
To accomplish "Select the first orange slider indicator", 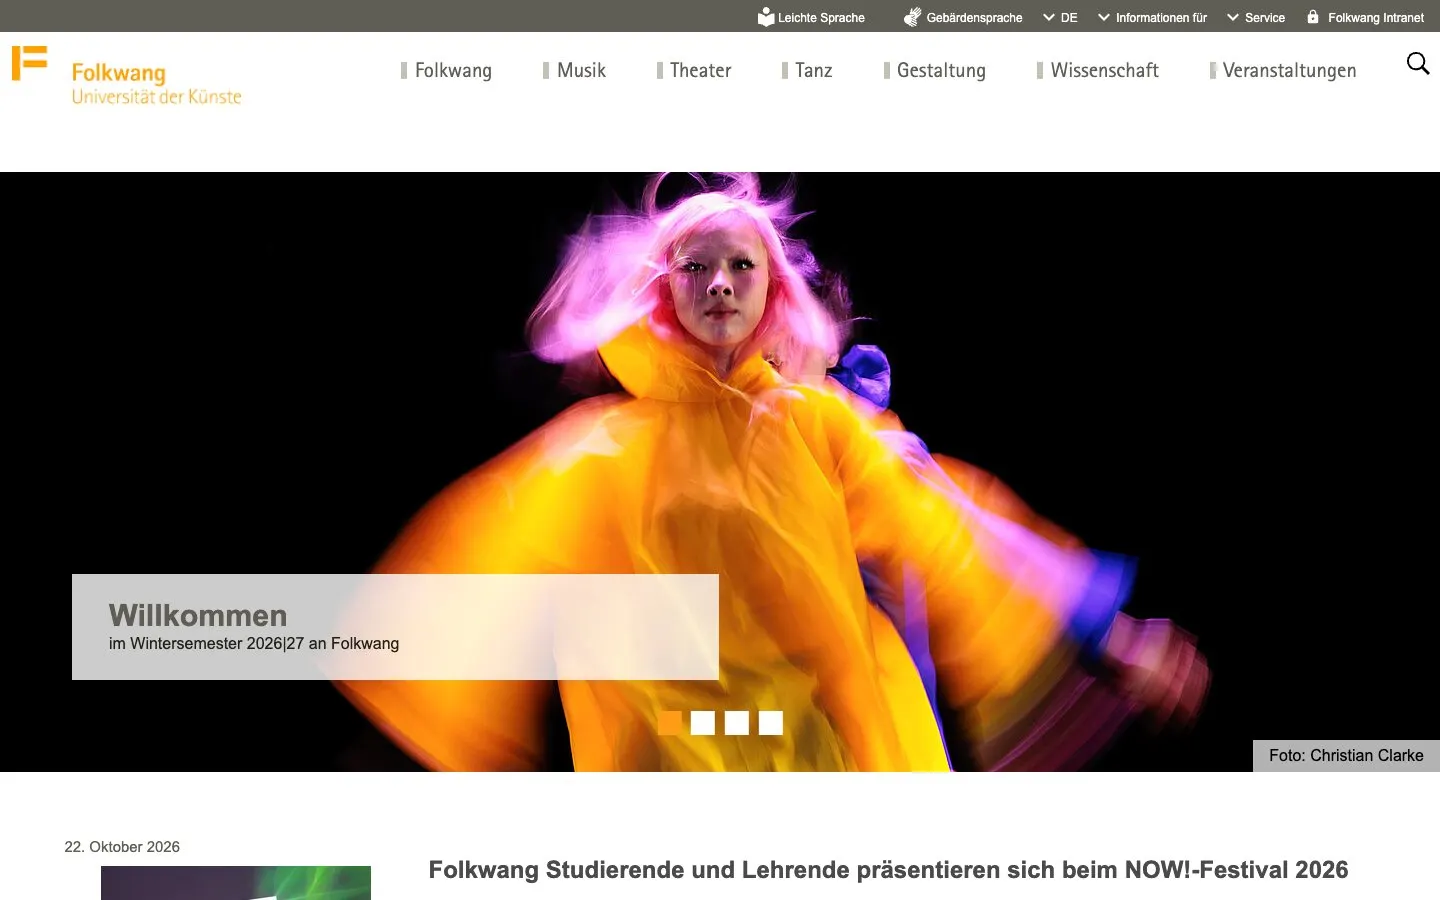I will coord(669,723).
